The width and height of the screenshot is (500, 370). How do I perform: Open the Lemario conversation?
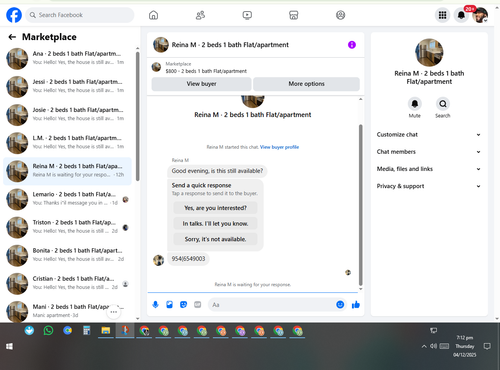(x=67, y=199)
